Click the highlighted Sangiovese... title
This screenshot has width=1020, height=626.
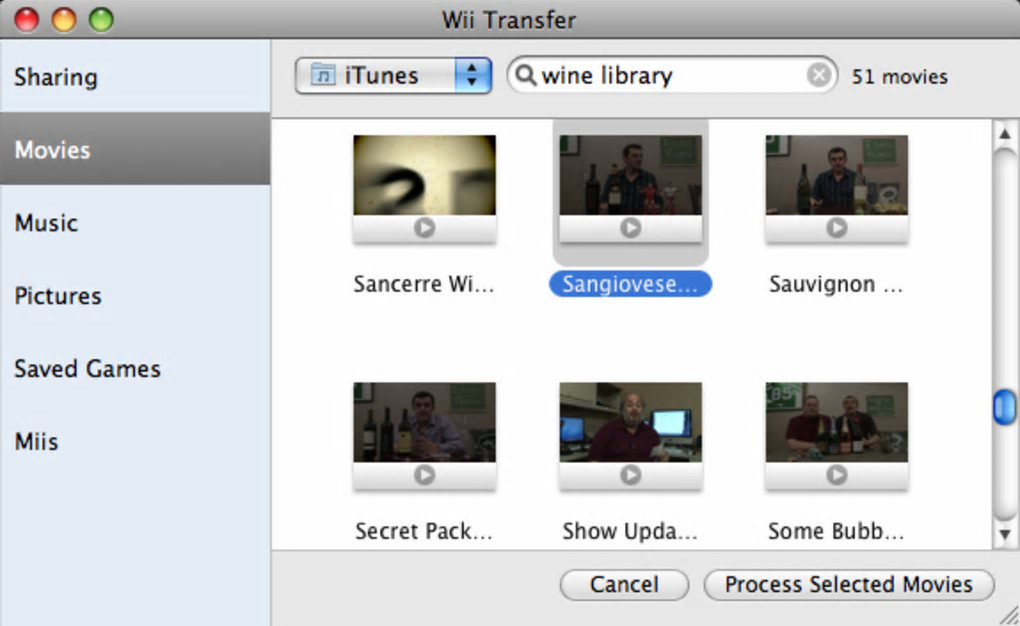point(630,284)
